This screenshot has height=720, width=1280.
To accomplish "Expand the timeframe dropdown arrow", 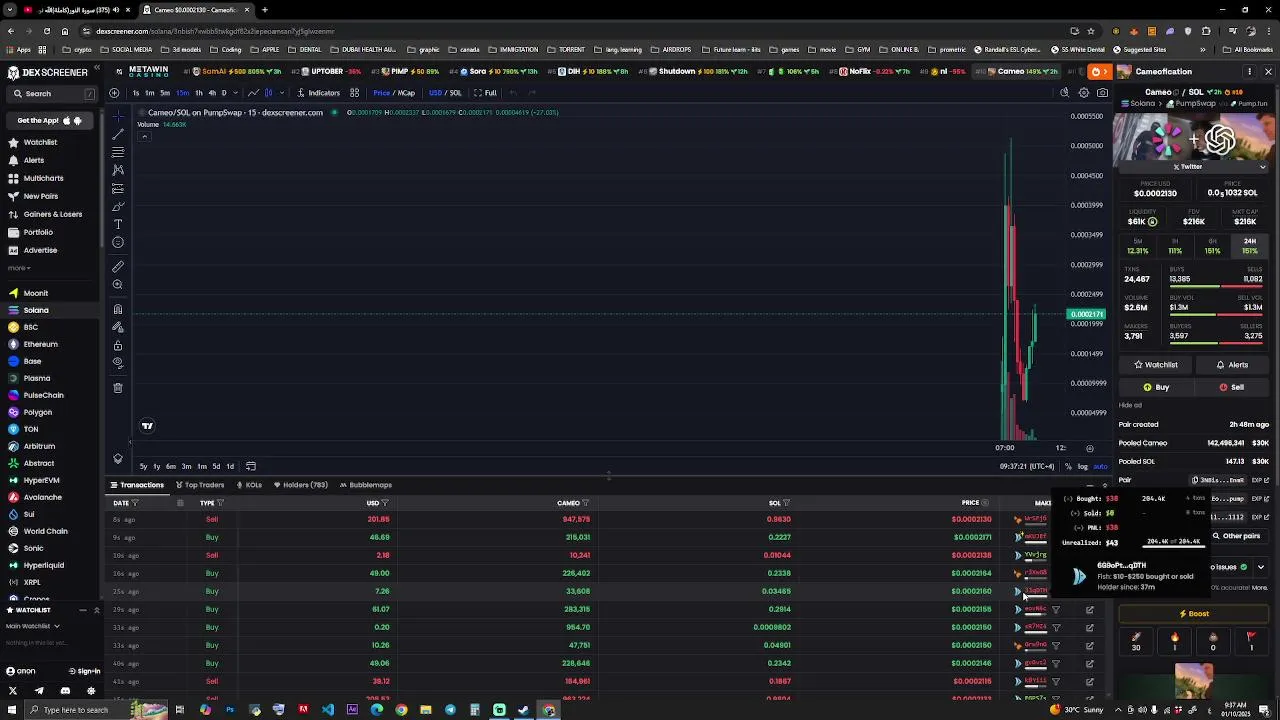I will [237, 93].
